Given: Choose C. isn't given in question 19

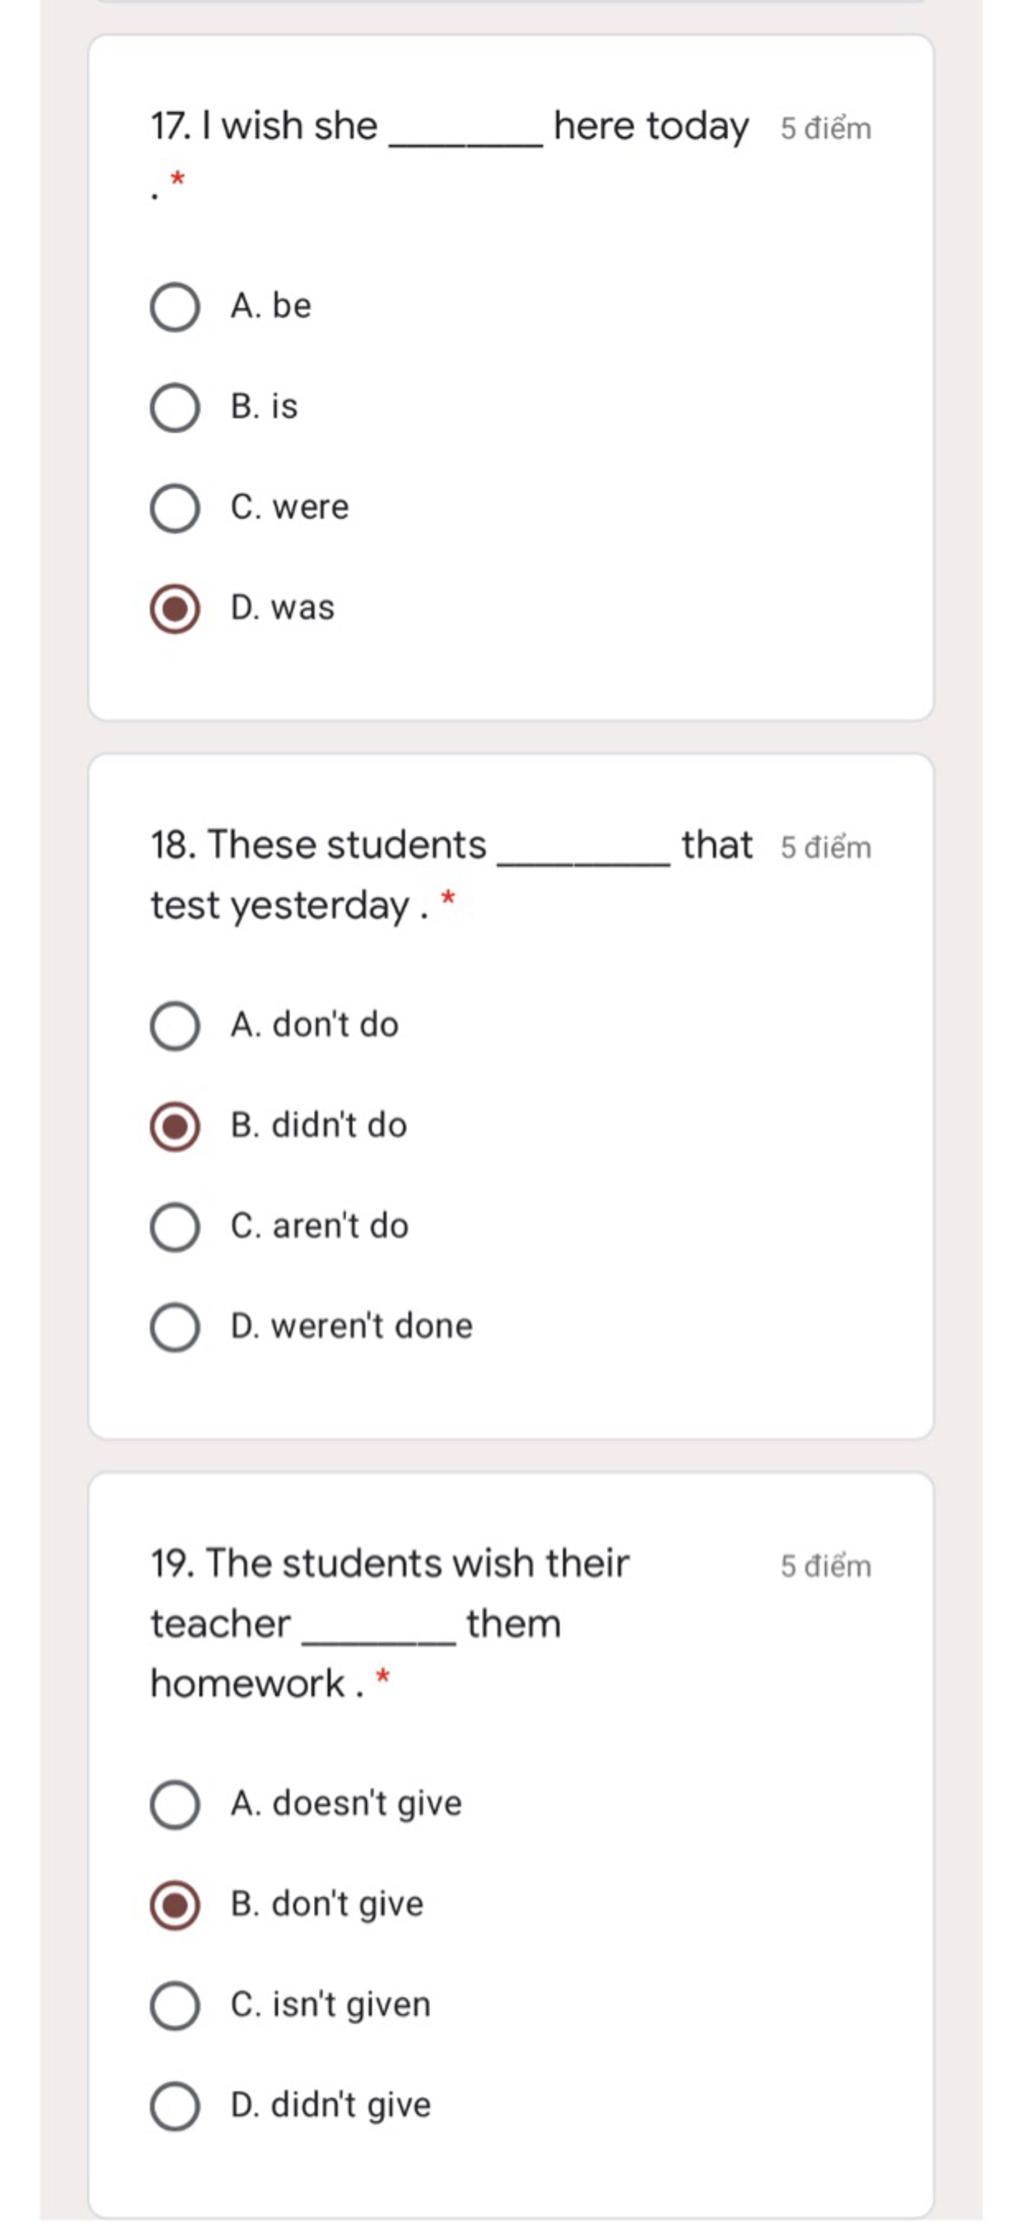Looking at the screenshot, I should (175, 2005).
